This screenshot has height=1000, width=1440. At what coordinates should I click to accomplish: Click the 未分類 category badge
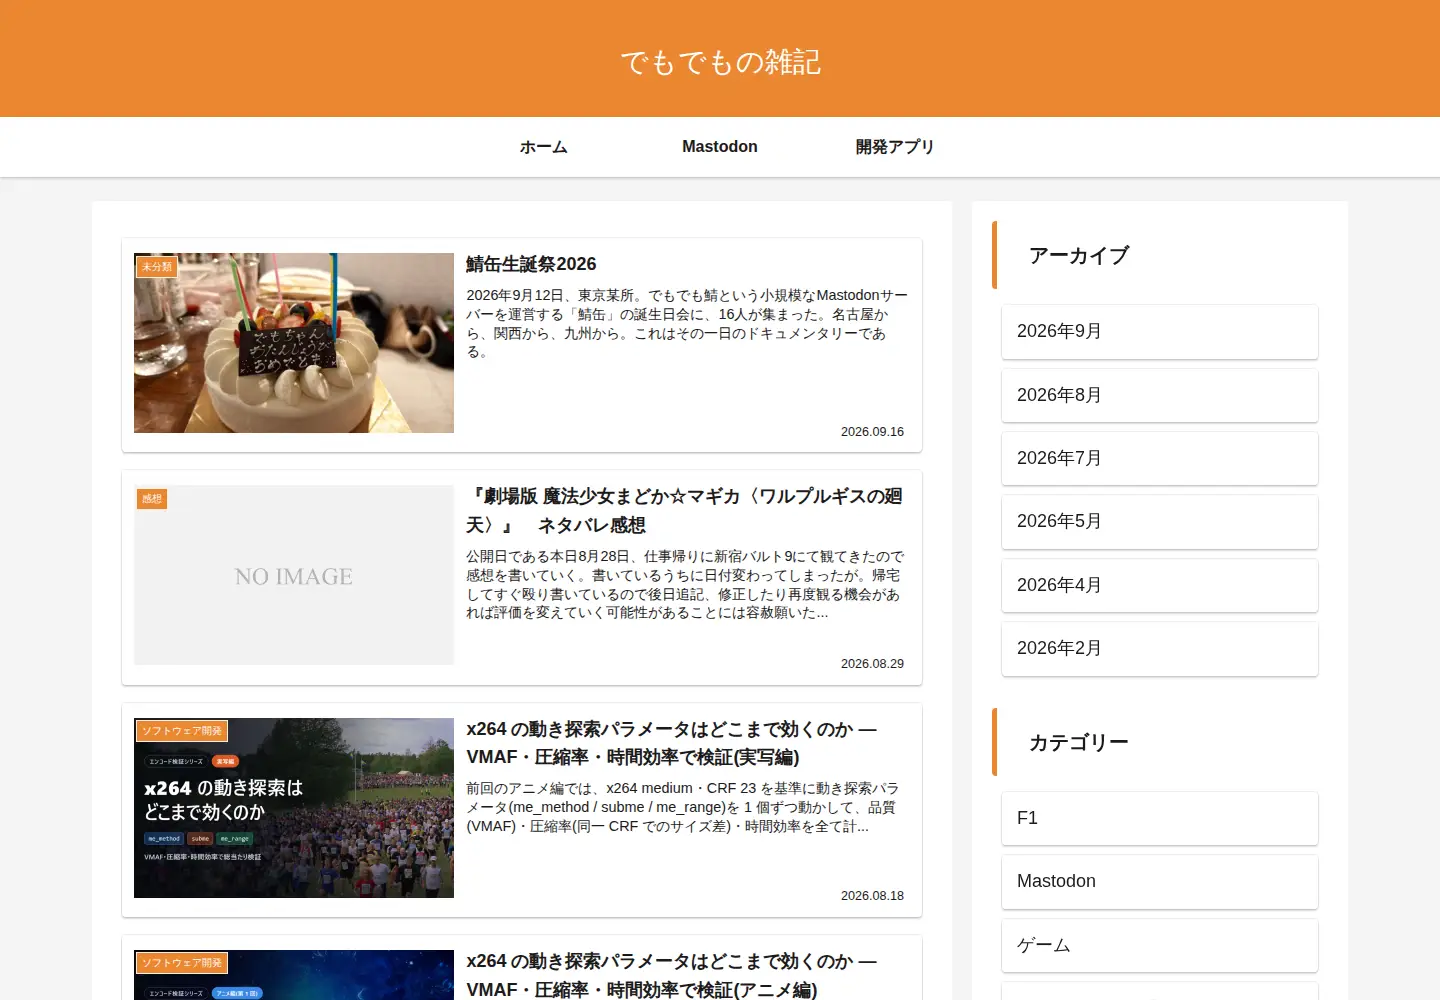pos(157,267)
